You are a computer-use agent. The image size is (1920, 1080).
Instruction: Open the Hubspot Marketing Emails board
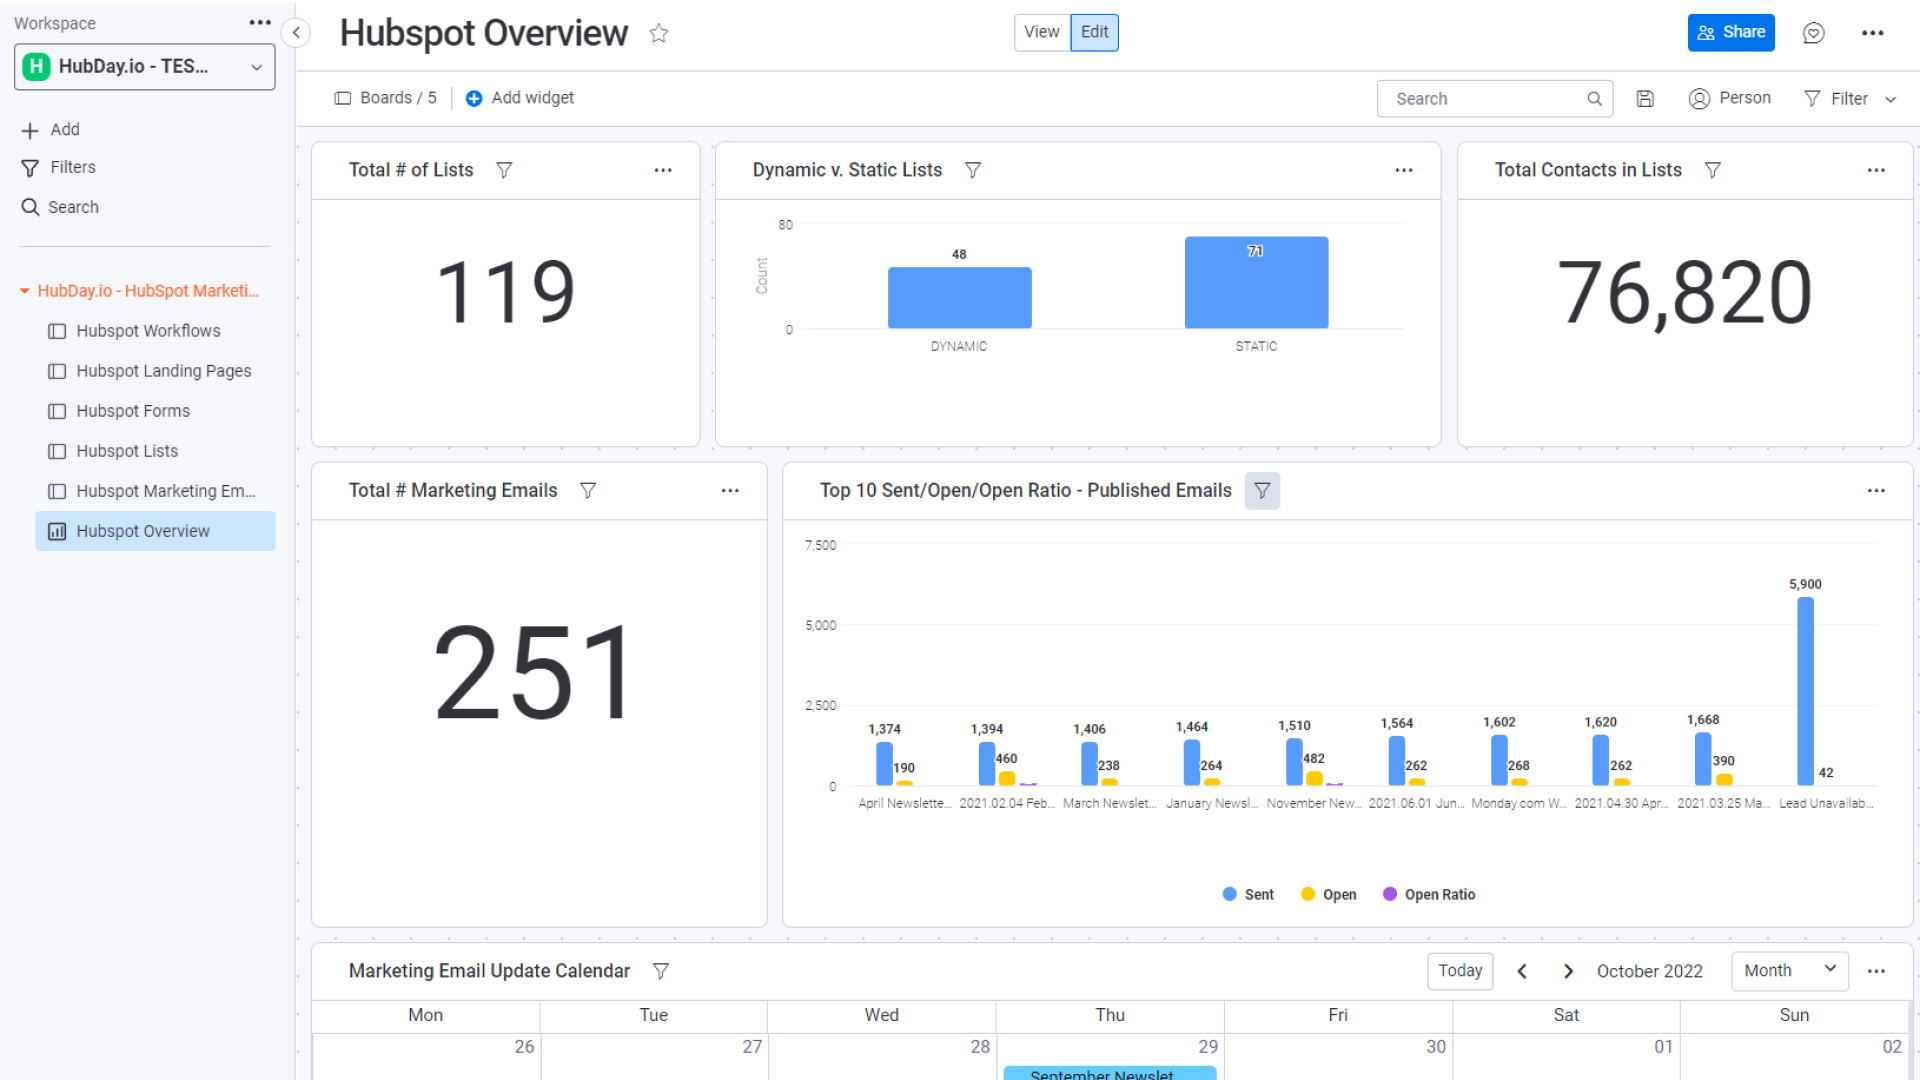coord(156,491)
